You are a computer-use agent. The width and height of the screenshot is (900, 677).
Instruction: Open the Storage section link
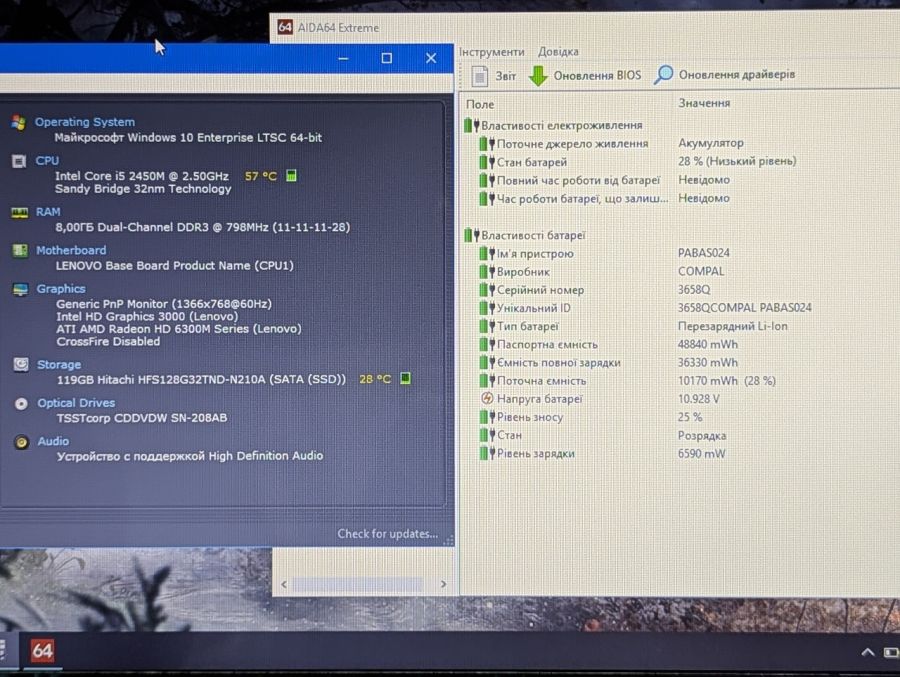[x=59, y=365]
